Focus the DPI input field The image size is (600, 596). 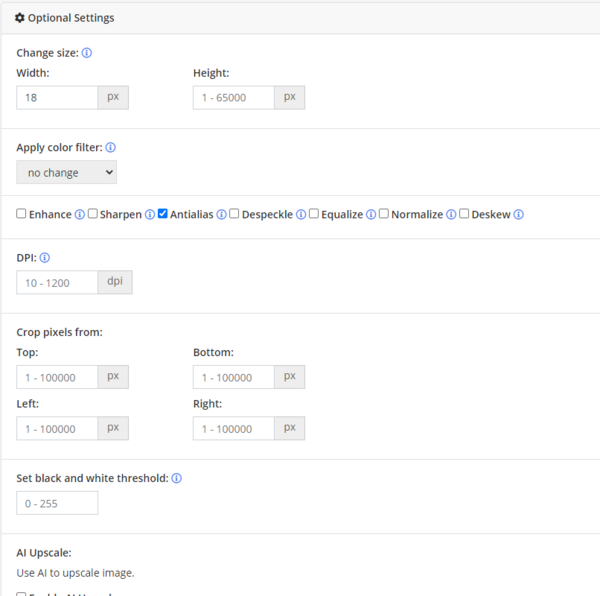click(57, 283)
